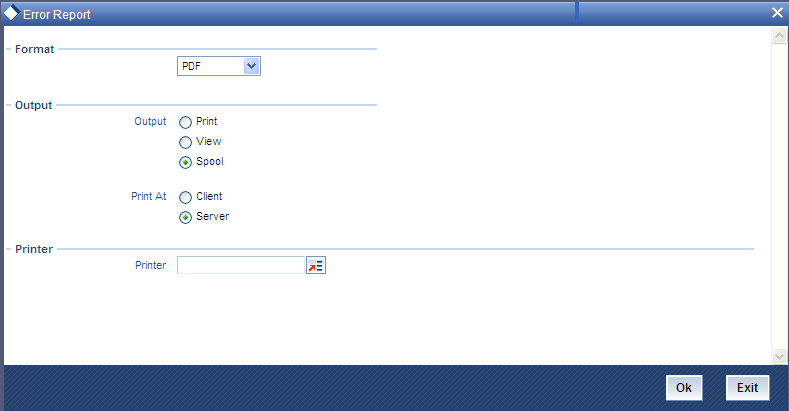Click the Error Report title bar text
The width and height of the screenshot is (789, 411).
pyautogui.click(x=57, y=15)
